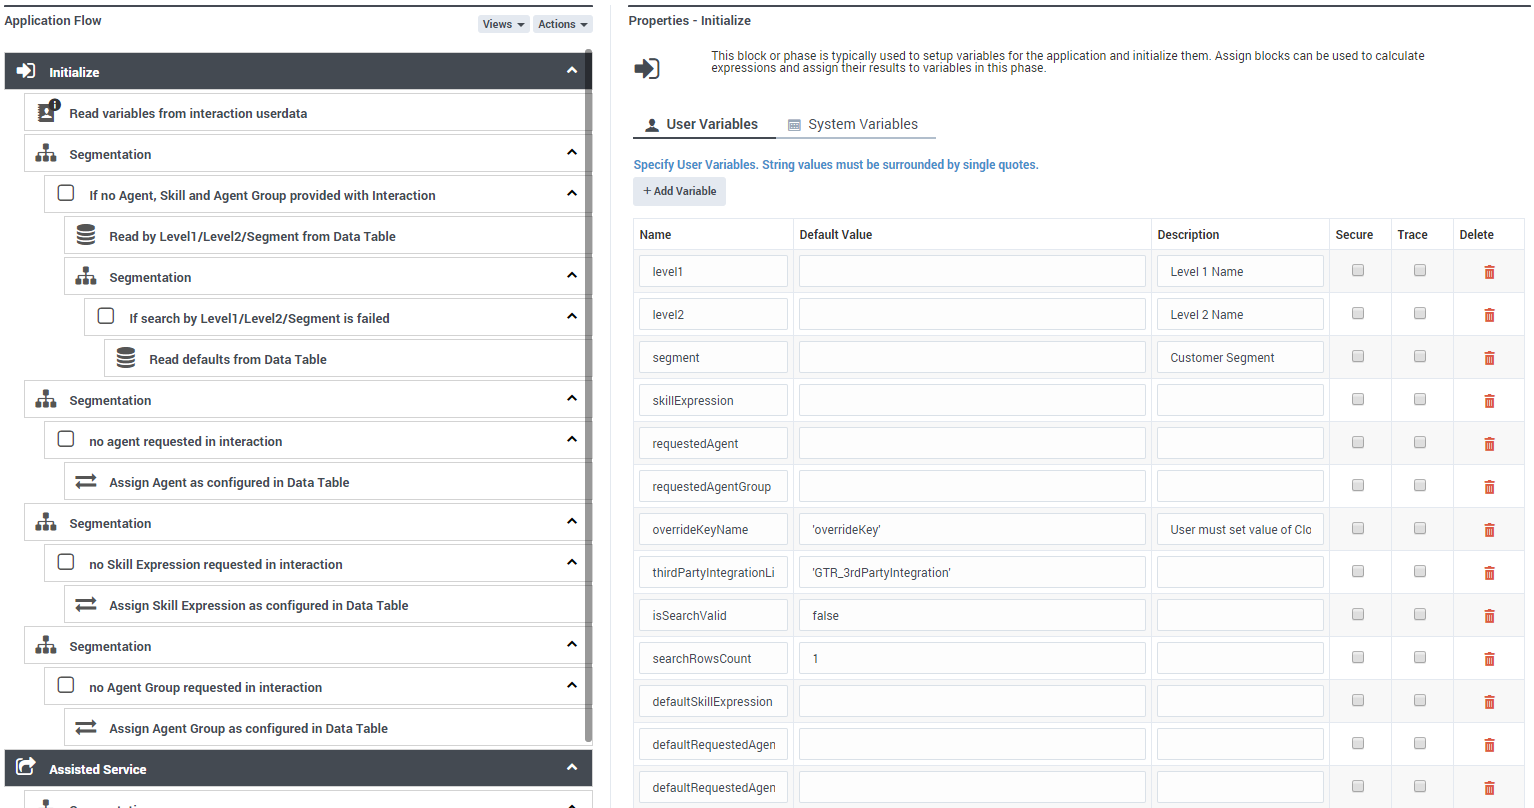This screenshot has width=1534, height=808.
Task: Click the user data icon for Read variables
Action: click(x=47, y=112)
